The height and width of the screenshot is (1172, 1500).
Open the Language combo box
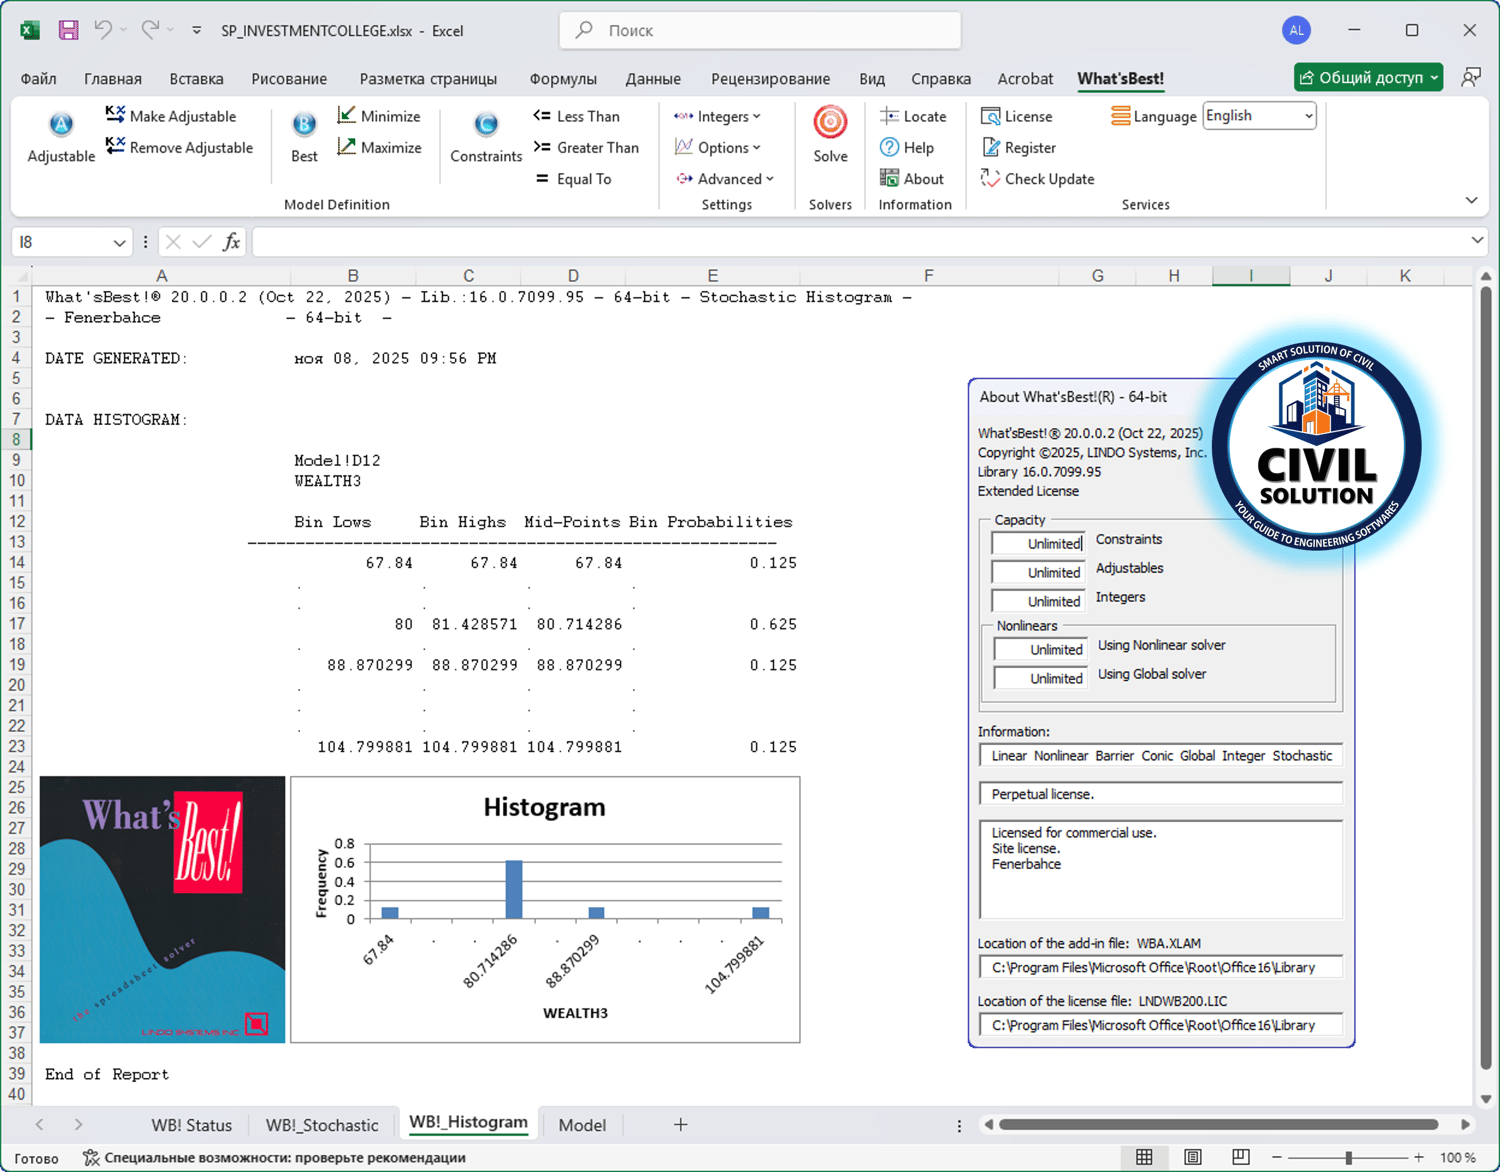click(x=1259, y=116)
